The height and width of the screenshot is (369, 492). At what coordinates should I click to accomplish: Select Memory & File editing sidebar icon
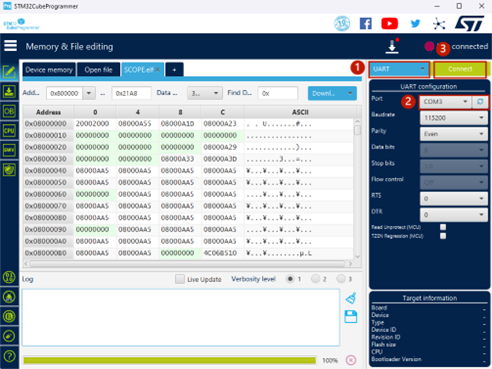[x=9, y=71]
